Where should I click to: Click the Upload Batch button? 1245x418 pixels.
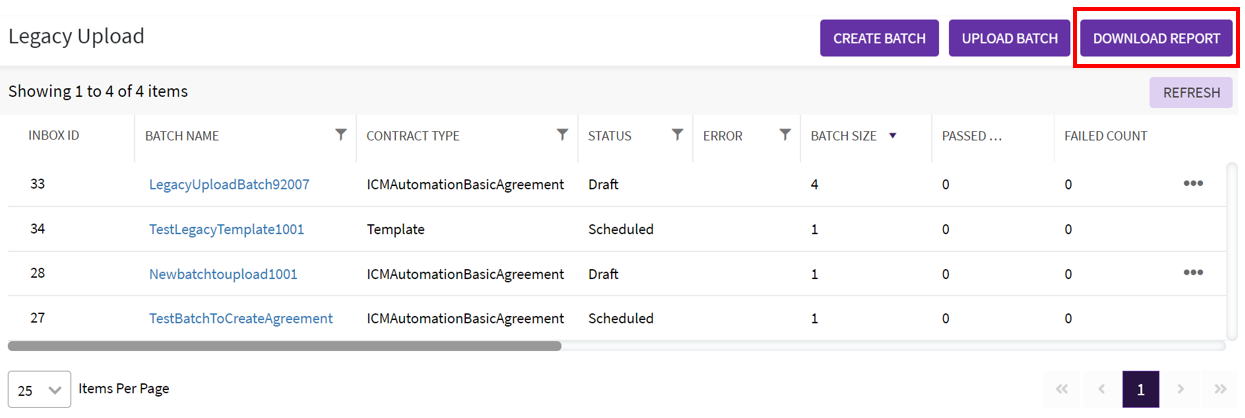coord(1009,39)
